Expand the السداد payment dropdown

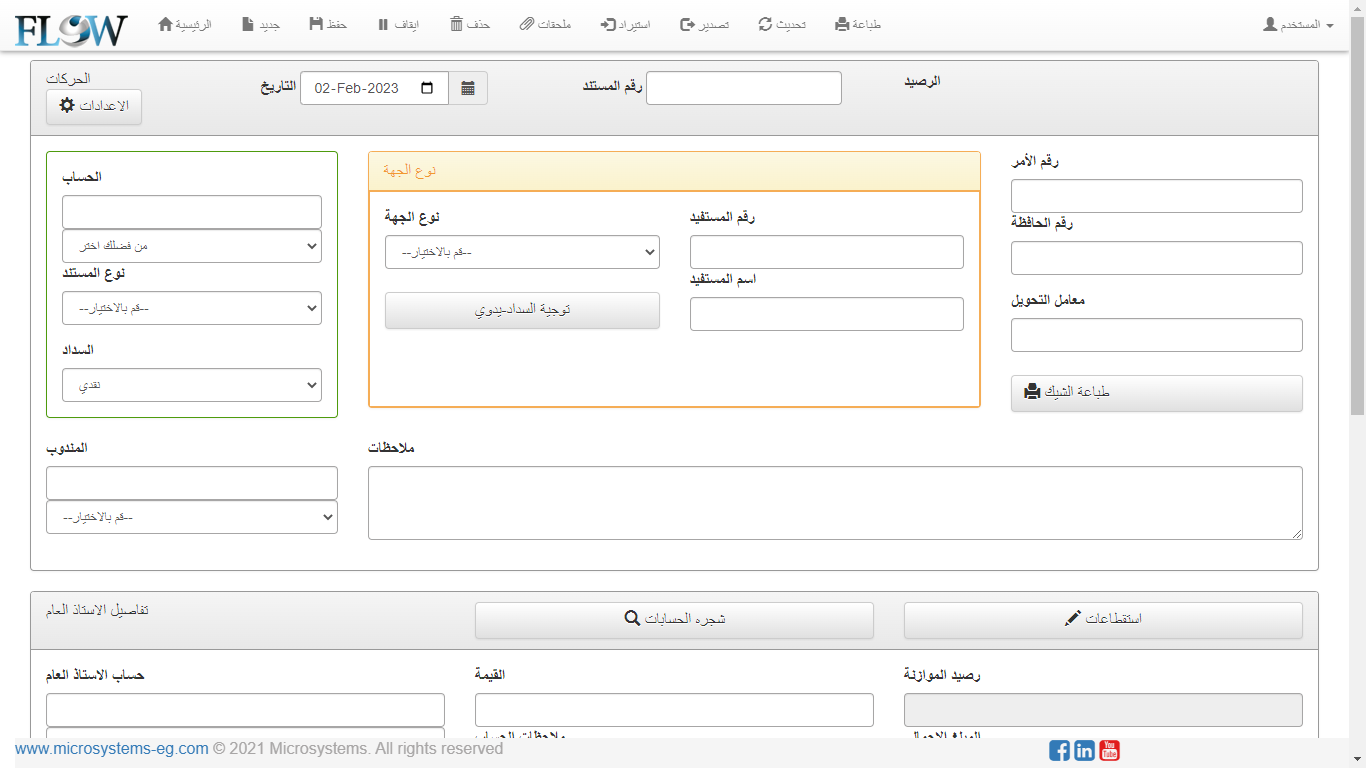192,385
